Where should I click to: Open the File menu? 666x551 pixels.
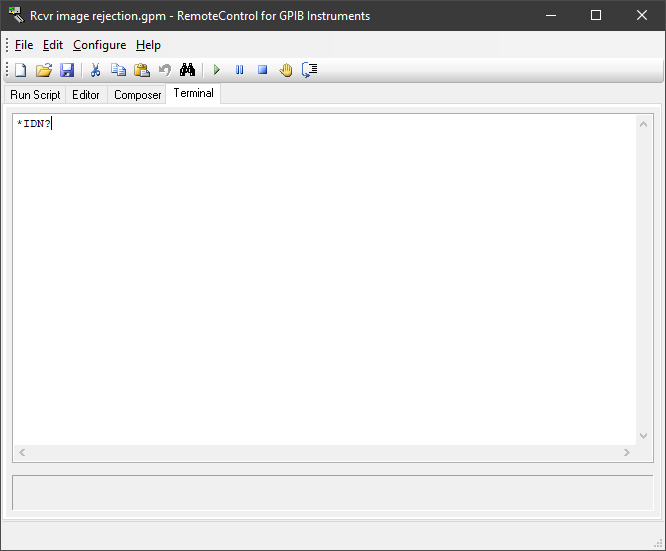click(x=24, y=45)
